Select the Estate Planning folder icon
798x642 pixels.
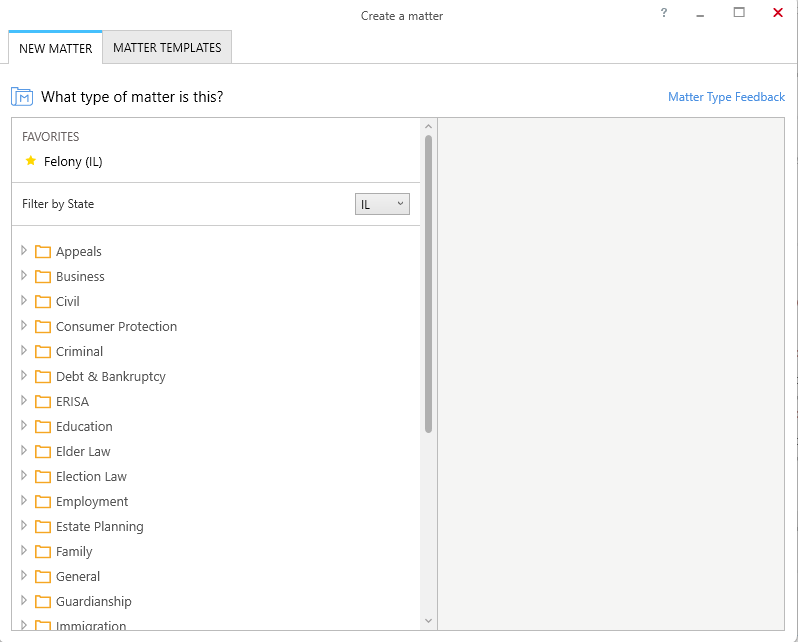pyautogui.click(x=43, y=527)
